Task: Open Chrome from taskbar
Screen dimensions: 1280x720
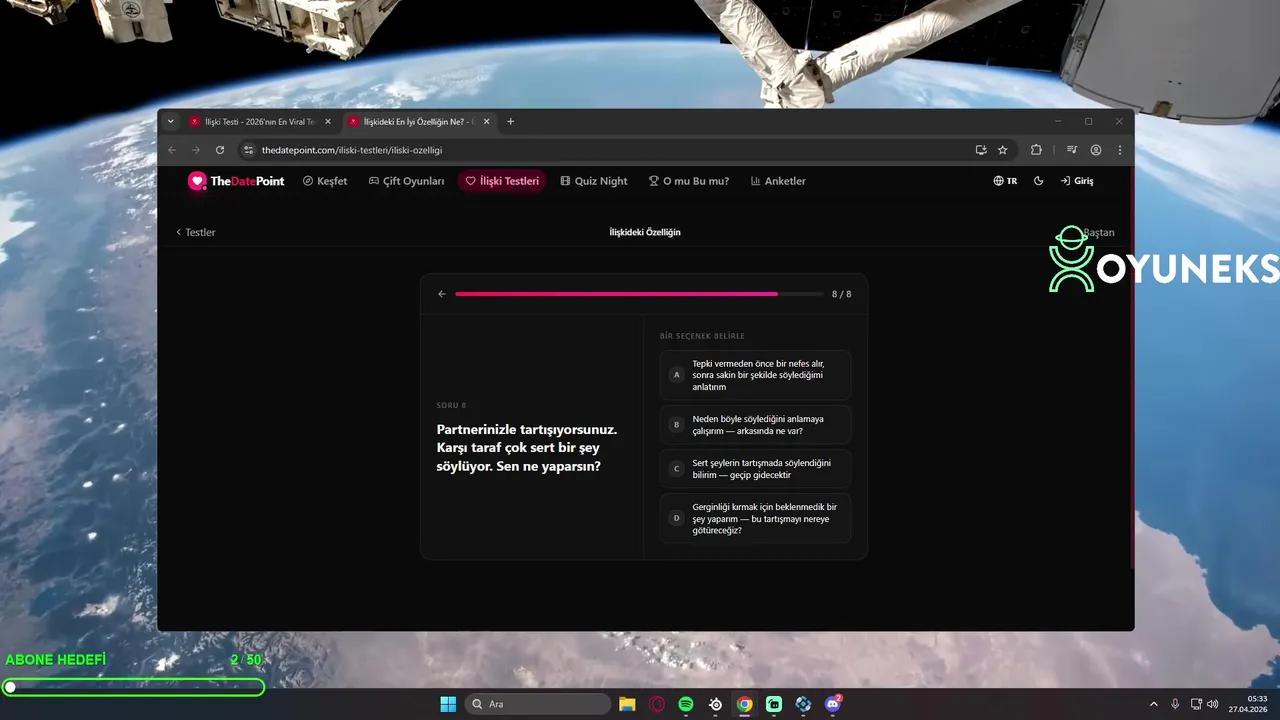Action: 745,704
